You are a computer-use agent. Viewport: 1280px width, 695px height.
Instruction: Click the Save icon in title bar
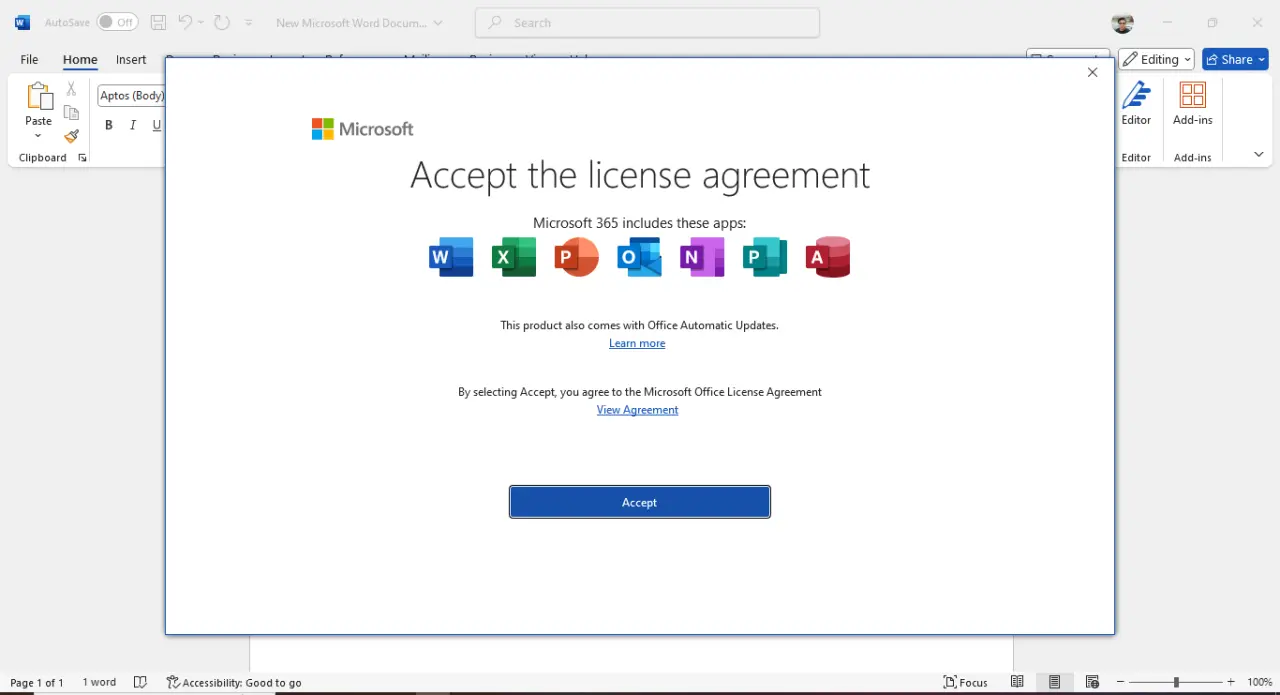(x=158, y=22)
